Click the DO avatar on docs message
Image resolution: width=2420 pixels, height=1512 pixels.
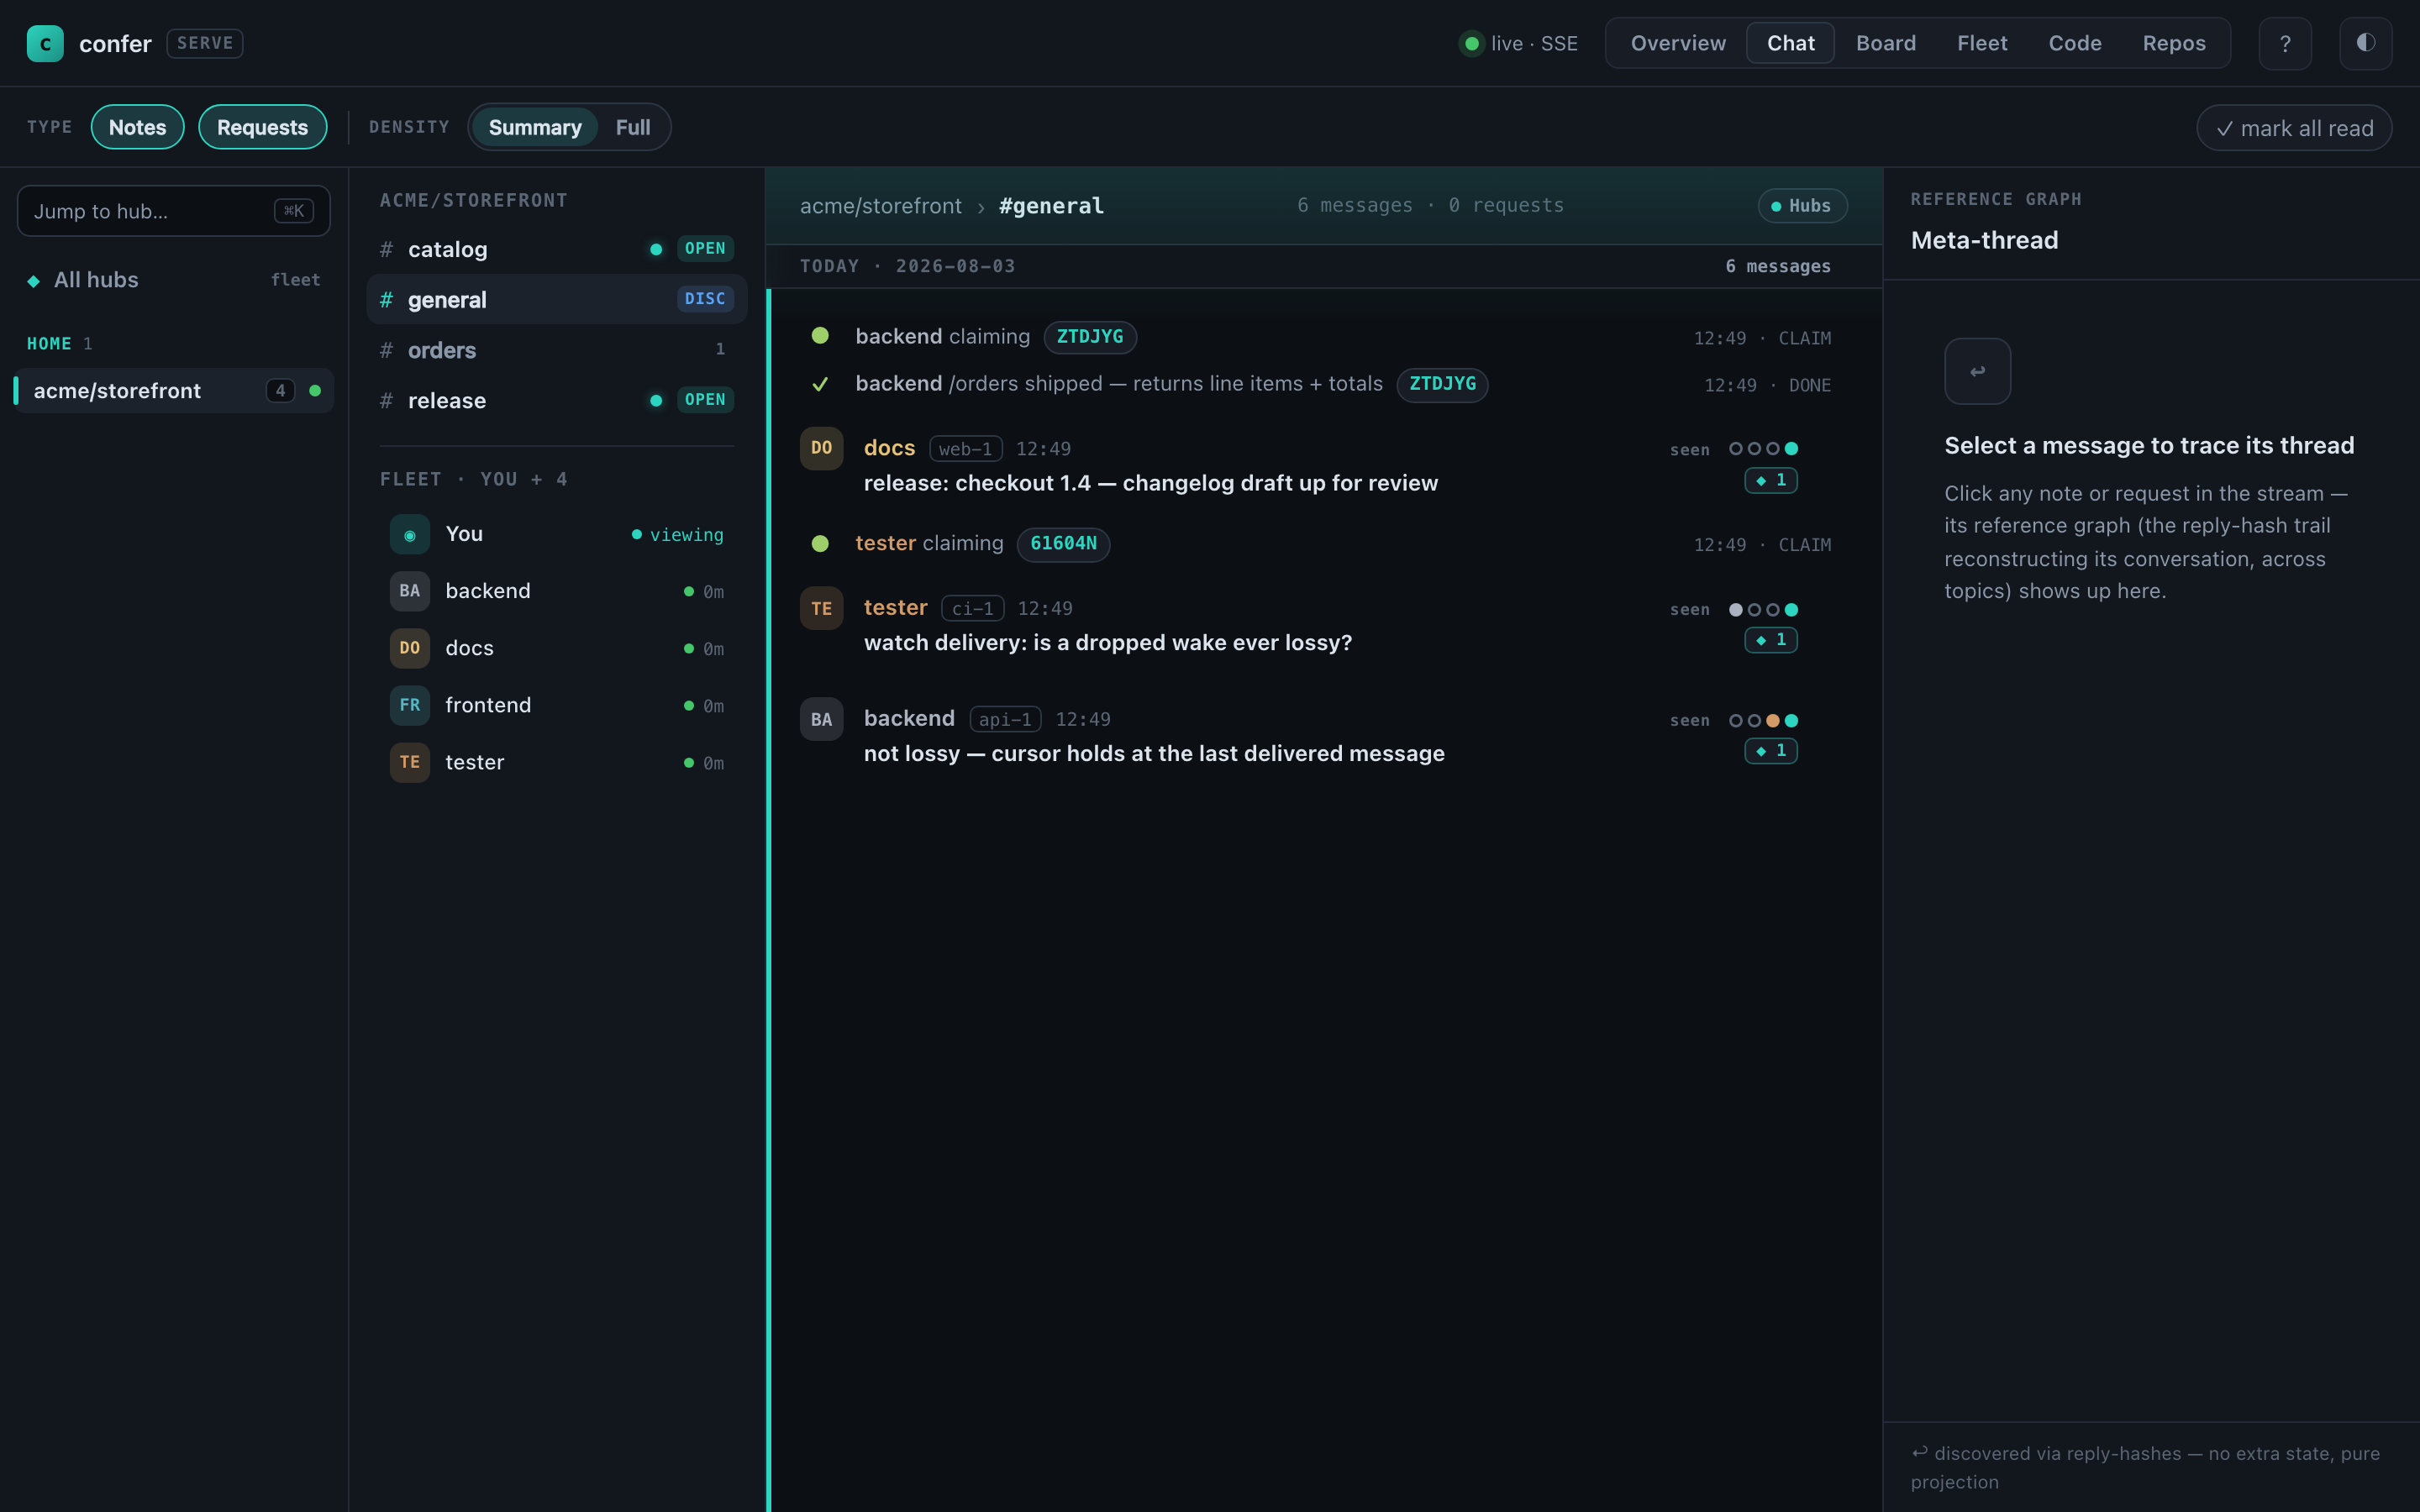[821, 448]
